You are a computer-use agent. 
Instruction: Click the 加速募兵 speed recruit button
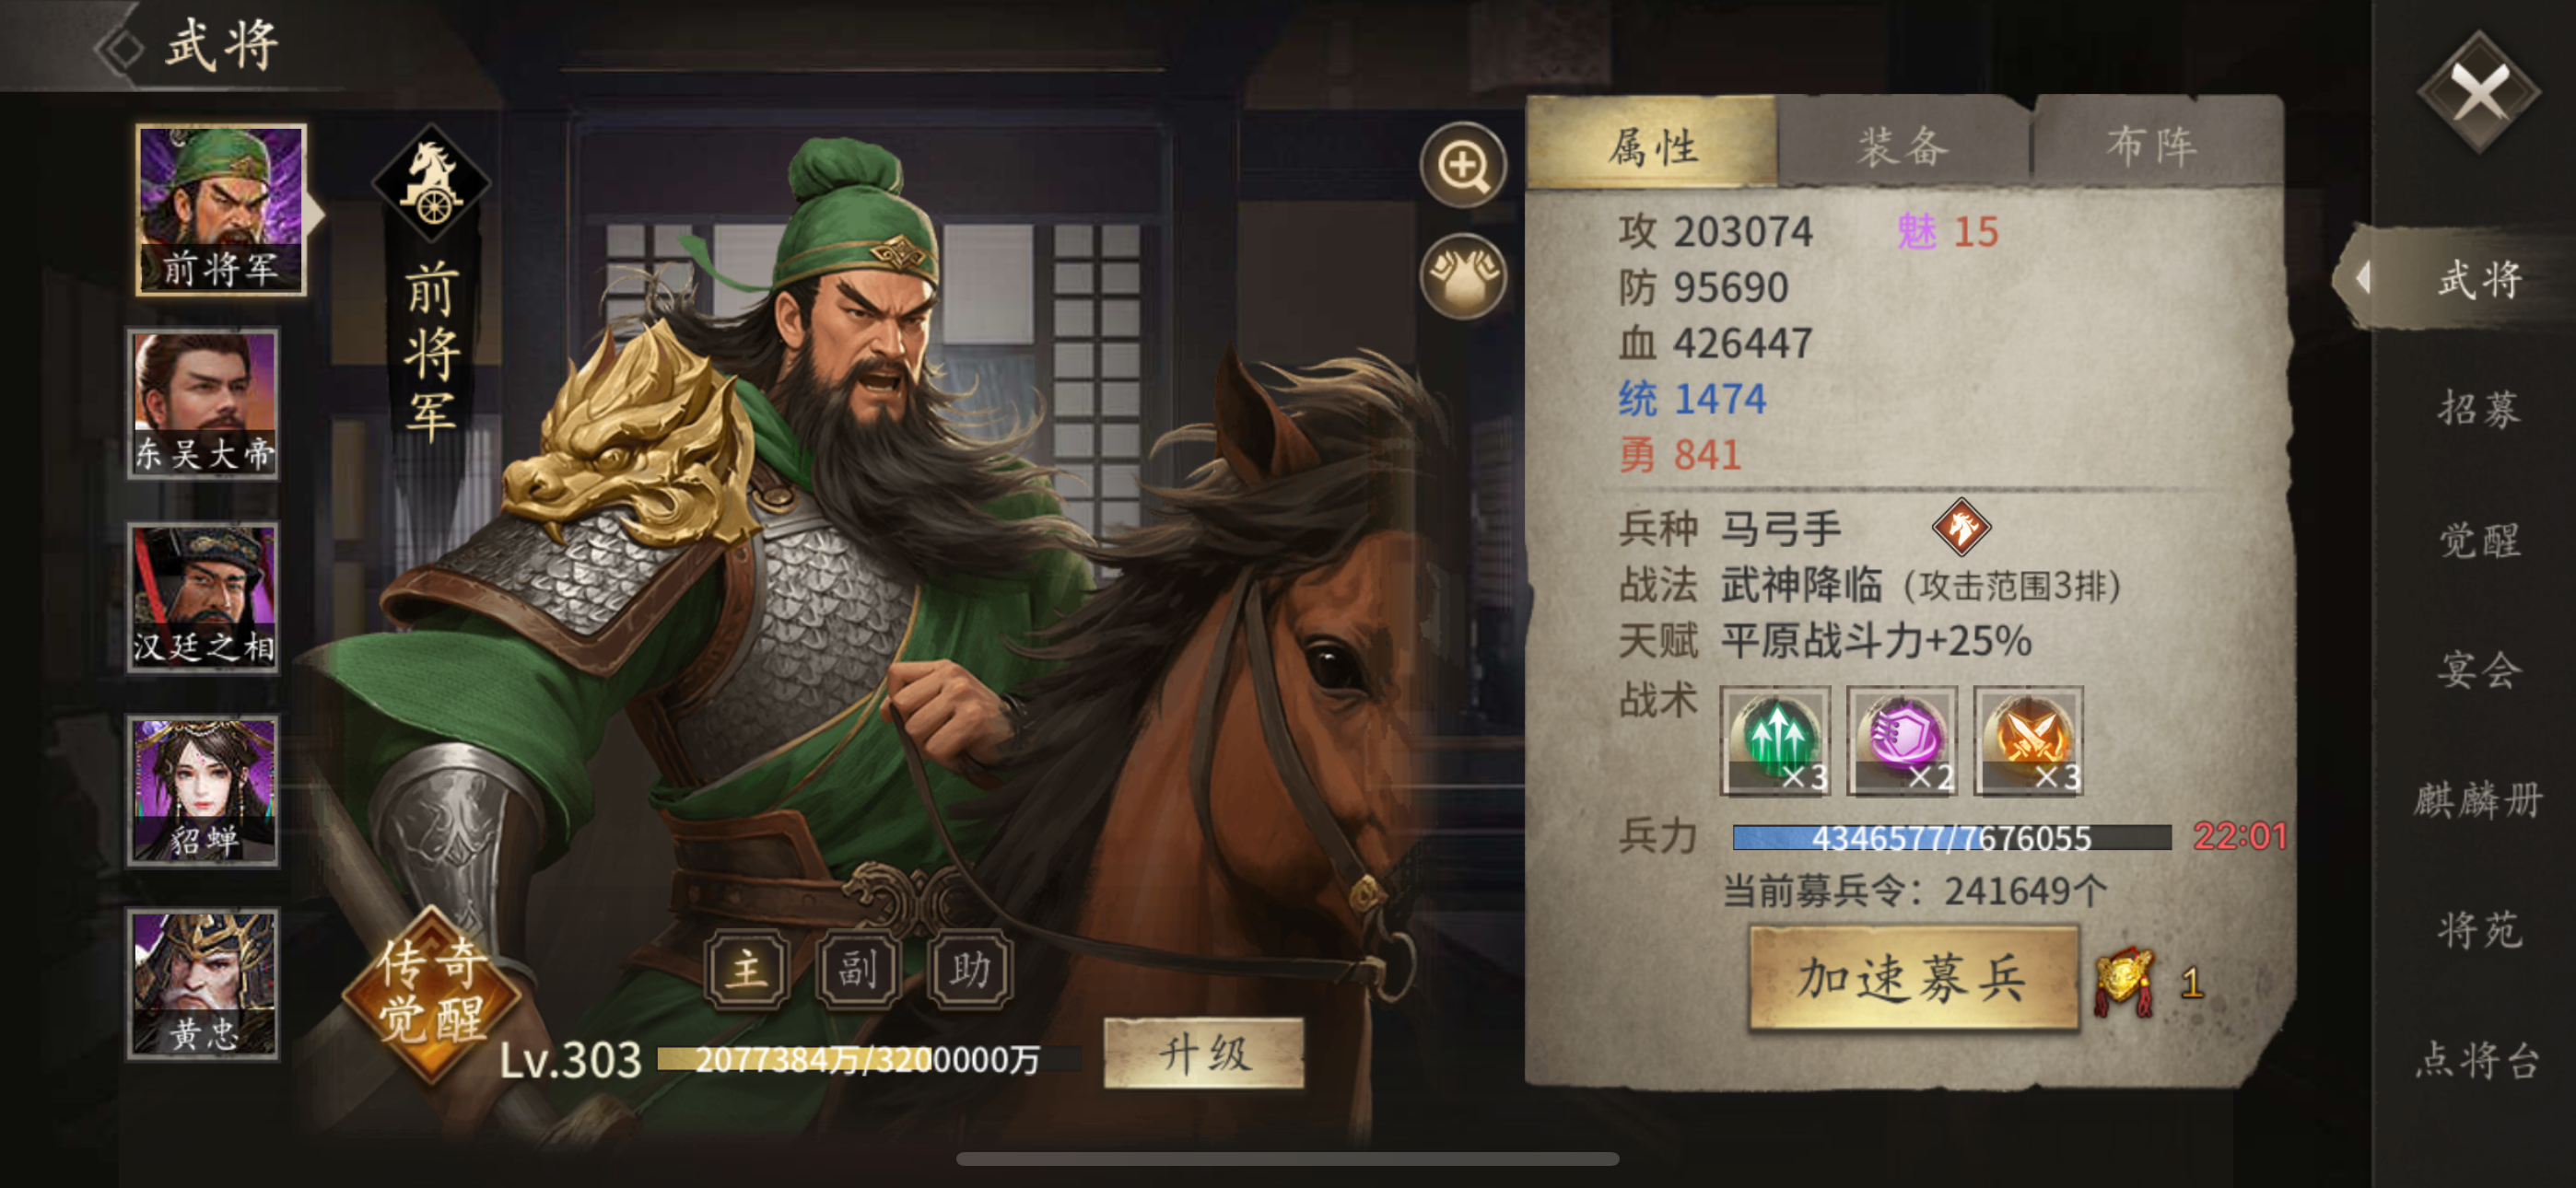(1913, 978)
